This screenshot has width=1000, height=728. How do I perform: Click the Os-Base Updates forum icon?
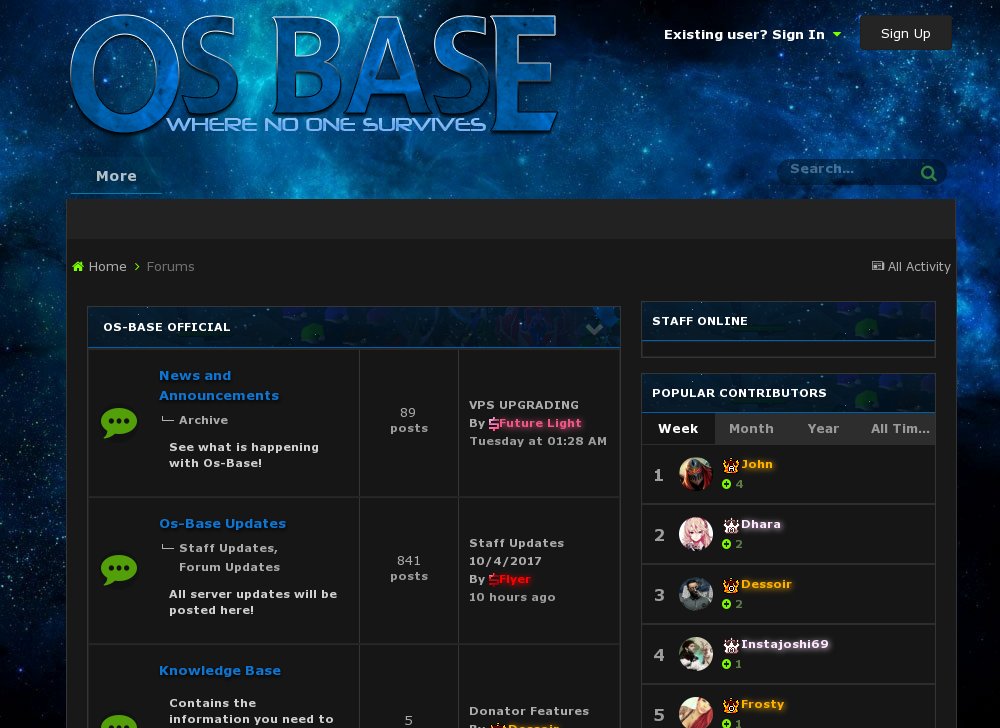[x=119, y=570]
